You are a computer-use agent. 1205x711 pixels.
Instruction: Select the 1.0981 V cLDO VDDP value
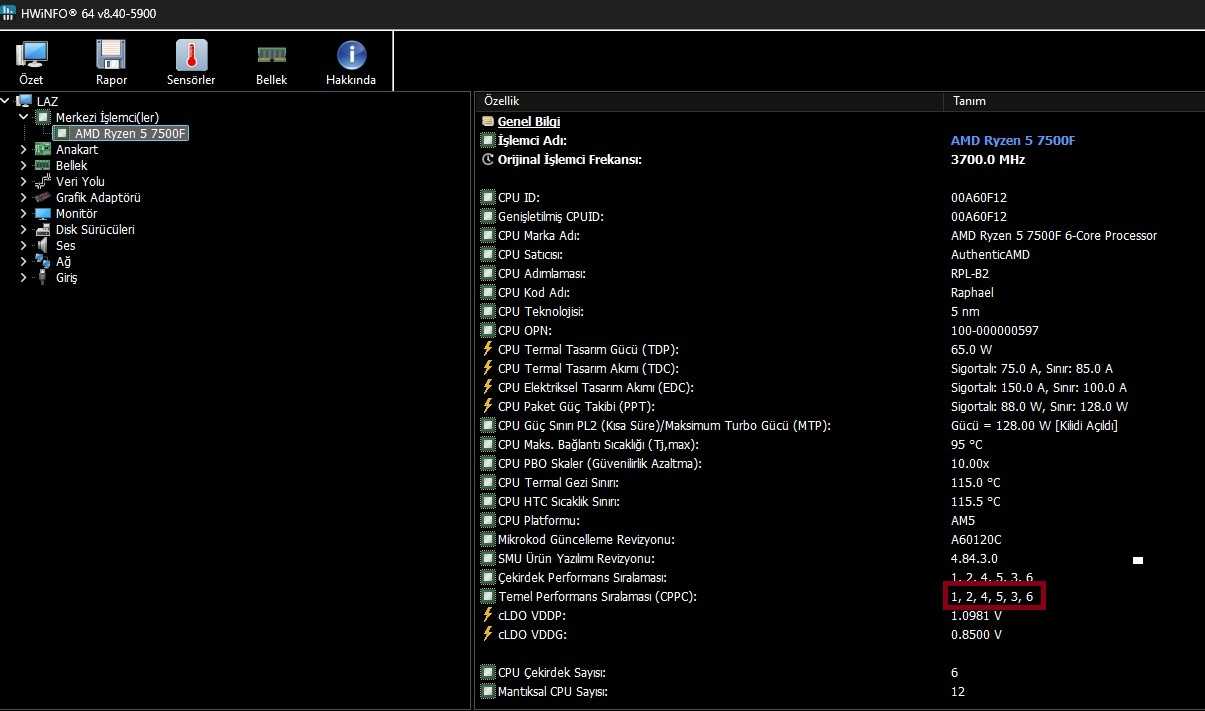point(976,616)
